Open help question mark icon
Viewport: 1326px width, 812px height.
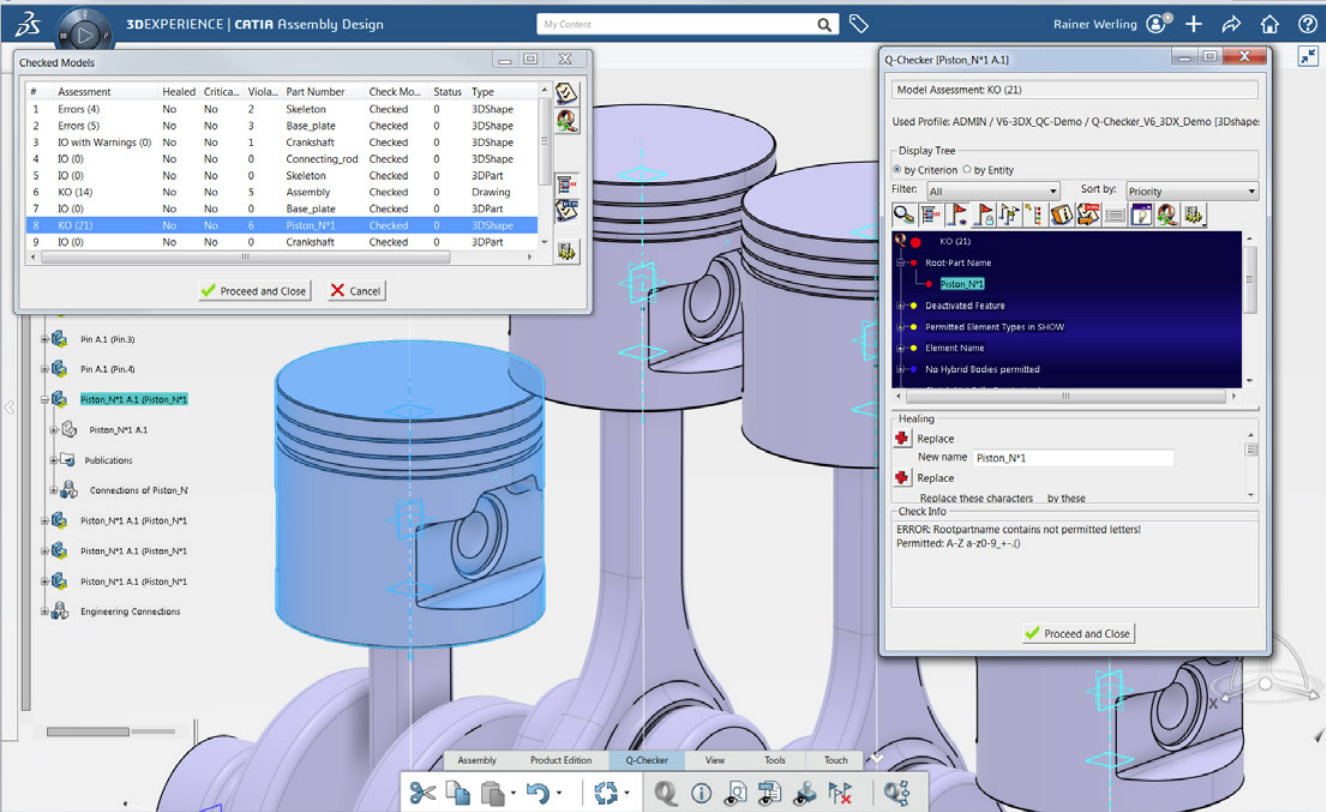point(1306,23)
